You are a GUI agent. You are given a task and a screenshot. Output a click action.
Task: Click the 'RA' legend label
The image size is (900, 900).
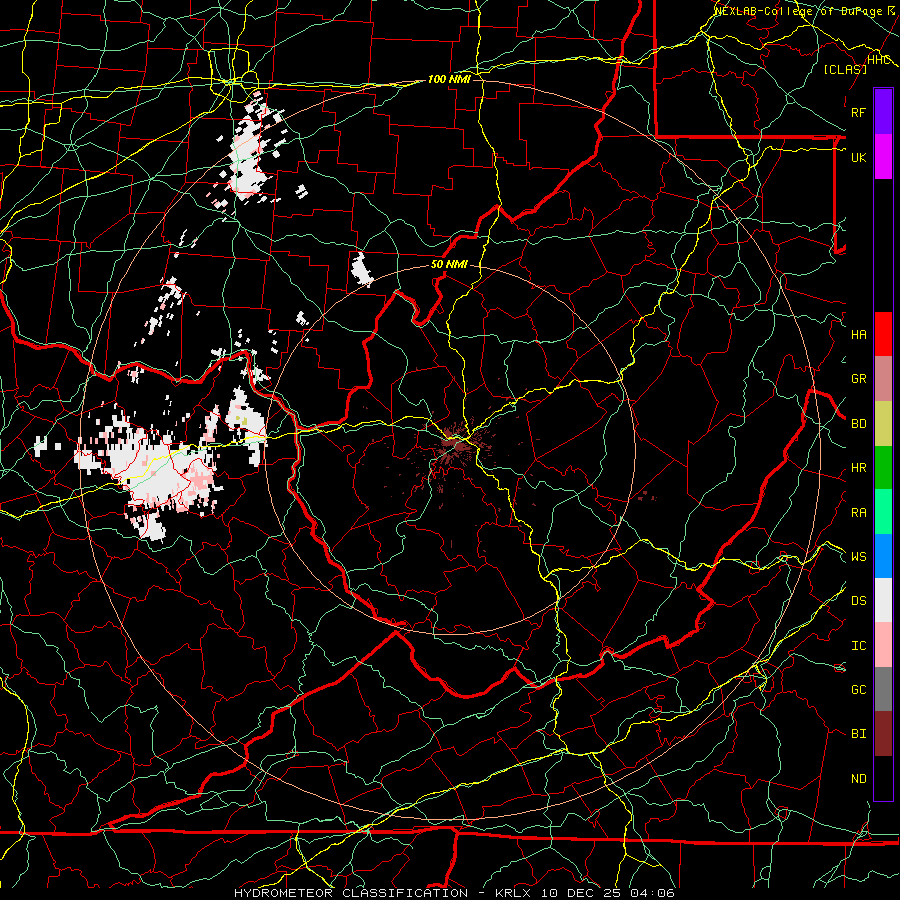click(x=858, y=513)
